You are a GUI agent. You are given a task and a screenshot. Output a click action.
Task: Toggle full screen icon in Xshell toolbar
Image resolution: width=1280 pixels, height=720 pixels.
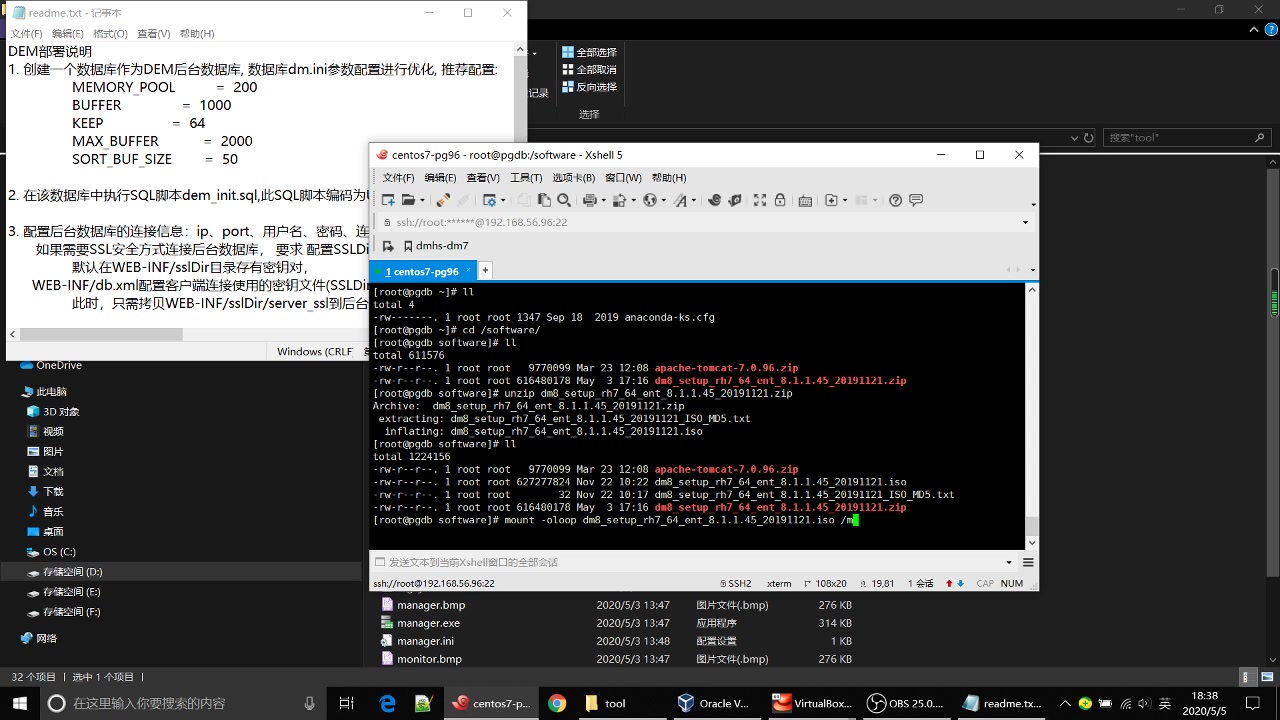tap(760, 200)
